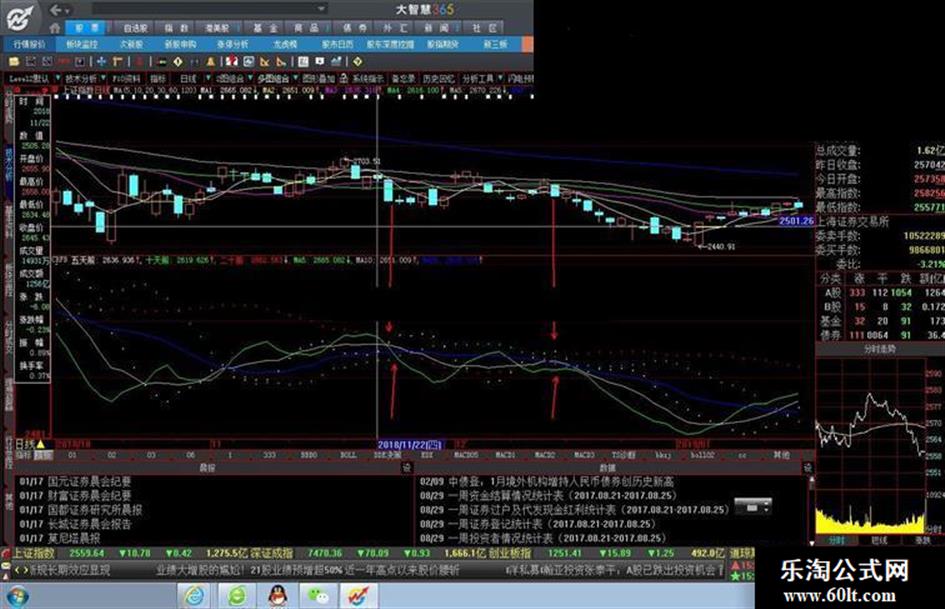Open 财富证券晨会纪要 news item
The width and height of the screenshot is (945, 609).
point(75,496)
